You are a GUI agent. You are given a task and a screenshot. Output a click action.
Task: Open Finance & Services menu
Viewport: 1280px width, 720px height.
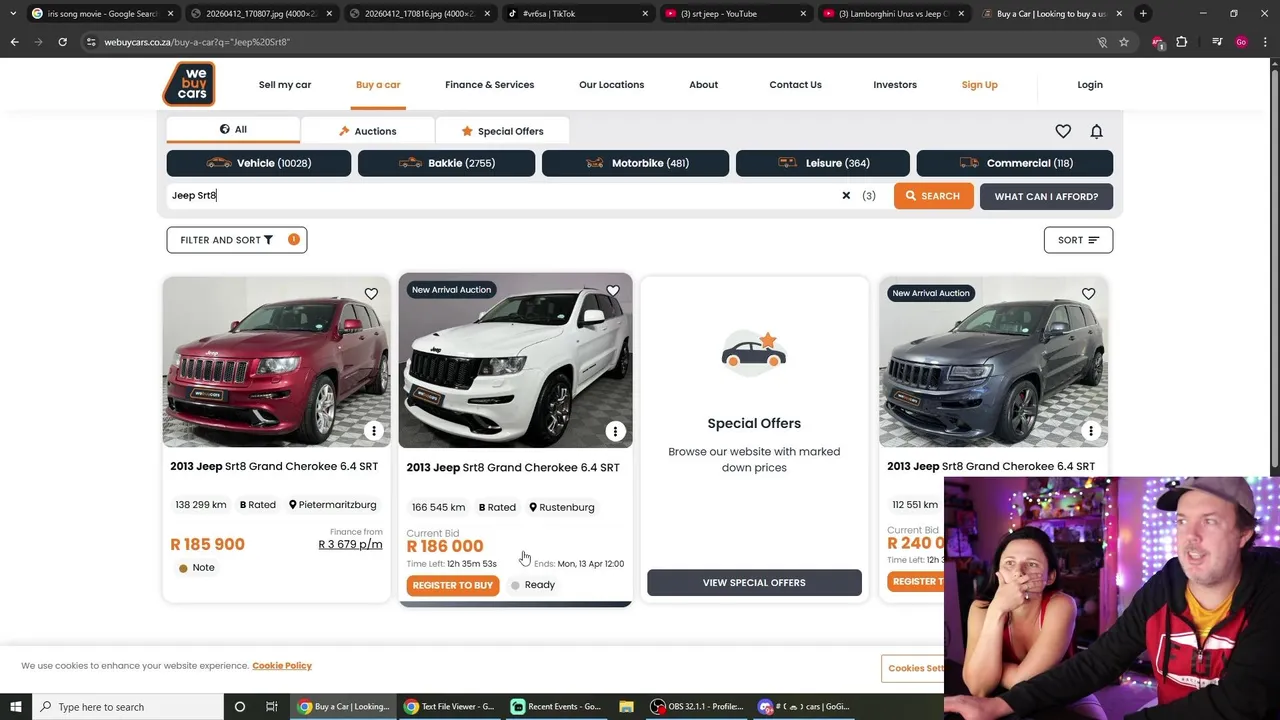point(489,85)
